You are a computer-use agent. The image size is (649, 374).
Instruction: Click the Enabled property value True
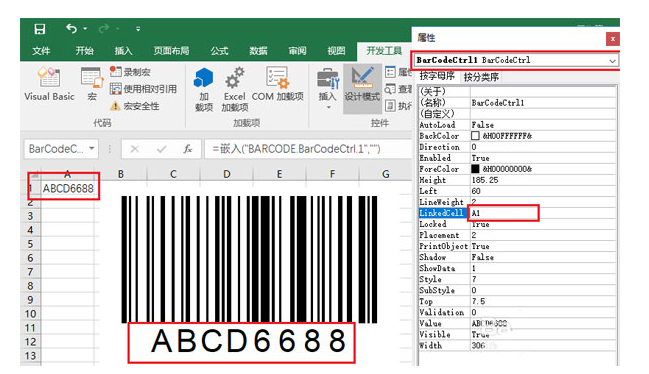(543, 158)
